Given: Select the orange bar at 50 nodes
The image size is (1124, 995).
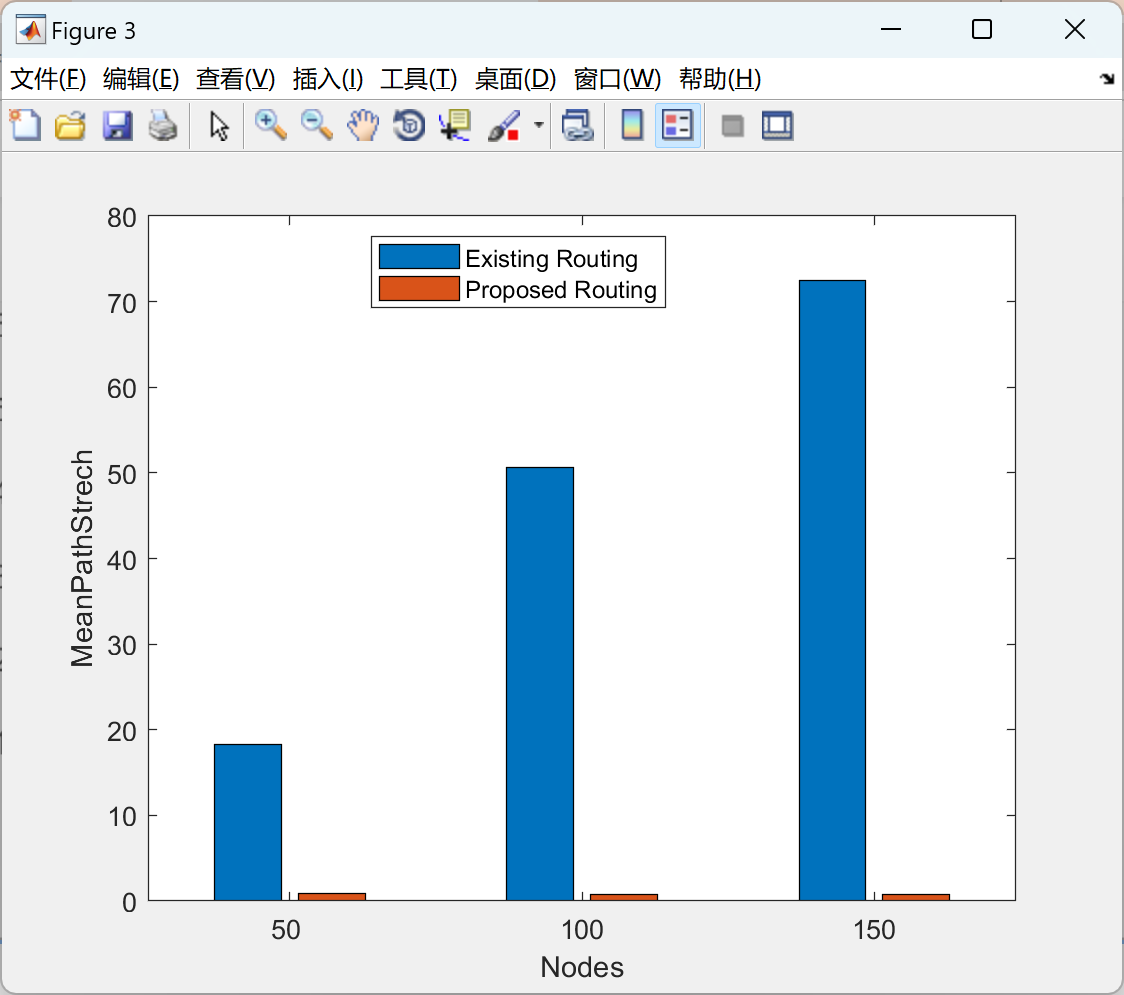Looking at the screenshot, I should tap(332, 897).
